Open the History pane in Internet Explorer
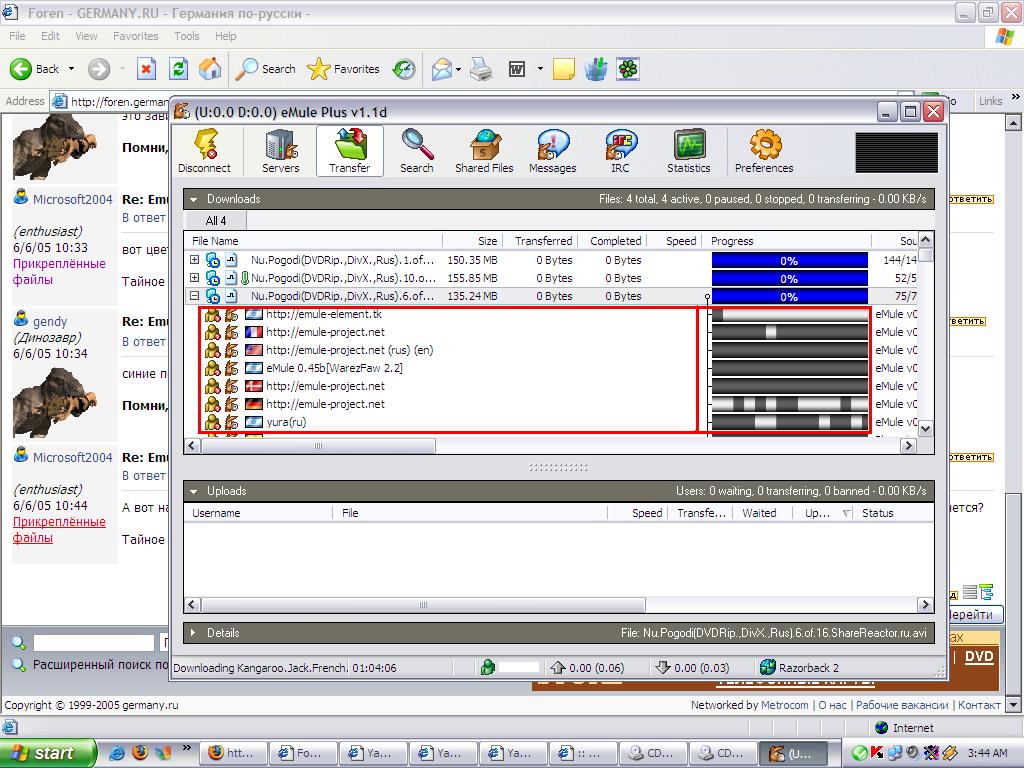1024x768 pixels. [404, 69]
